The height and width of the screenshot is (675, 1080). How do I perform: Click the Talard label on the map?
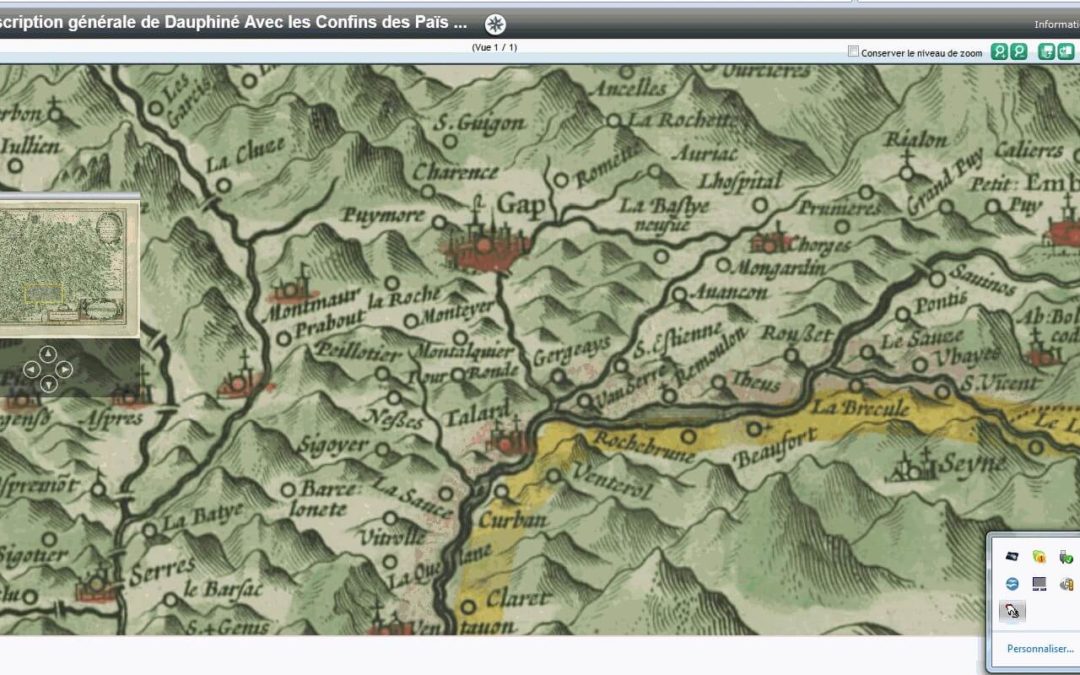pyautogui.click(x=477, y=413)
